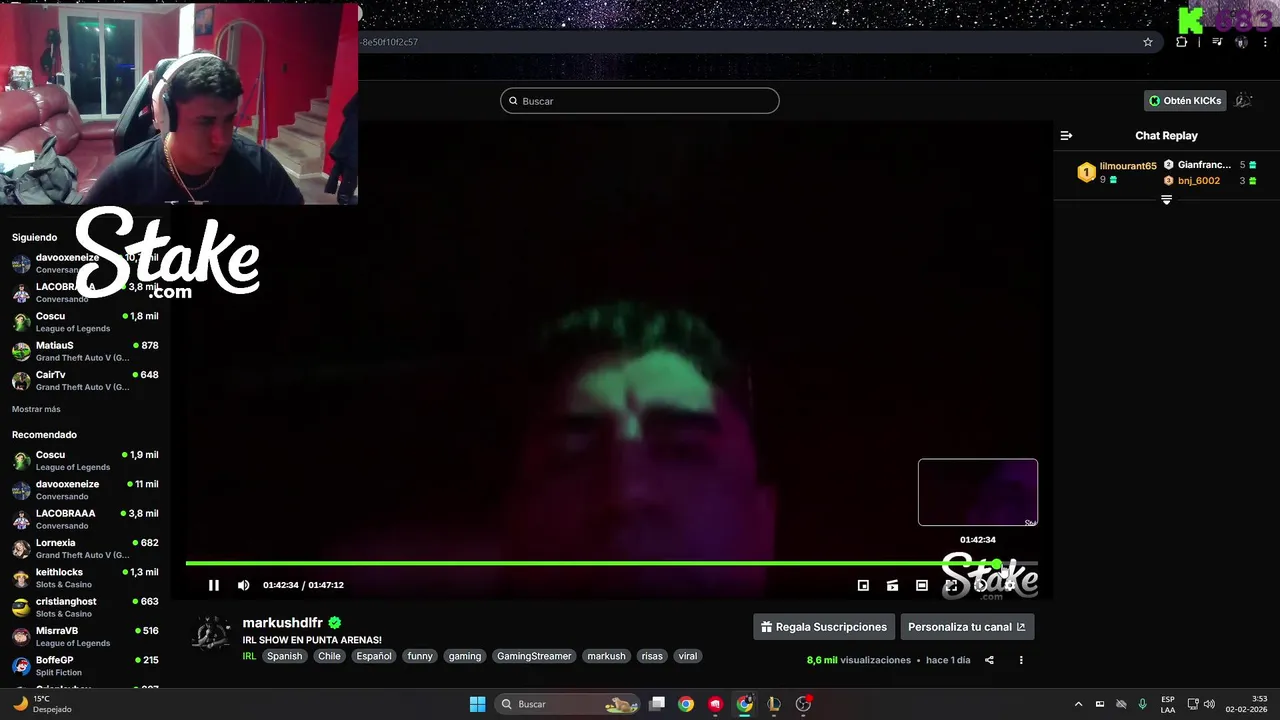Expand the gift leaderboard with the down arrow

tap(1166, 200)
